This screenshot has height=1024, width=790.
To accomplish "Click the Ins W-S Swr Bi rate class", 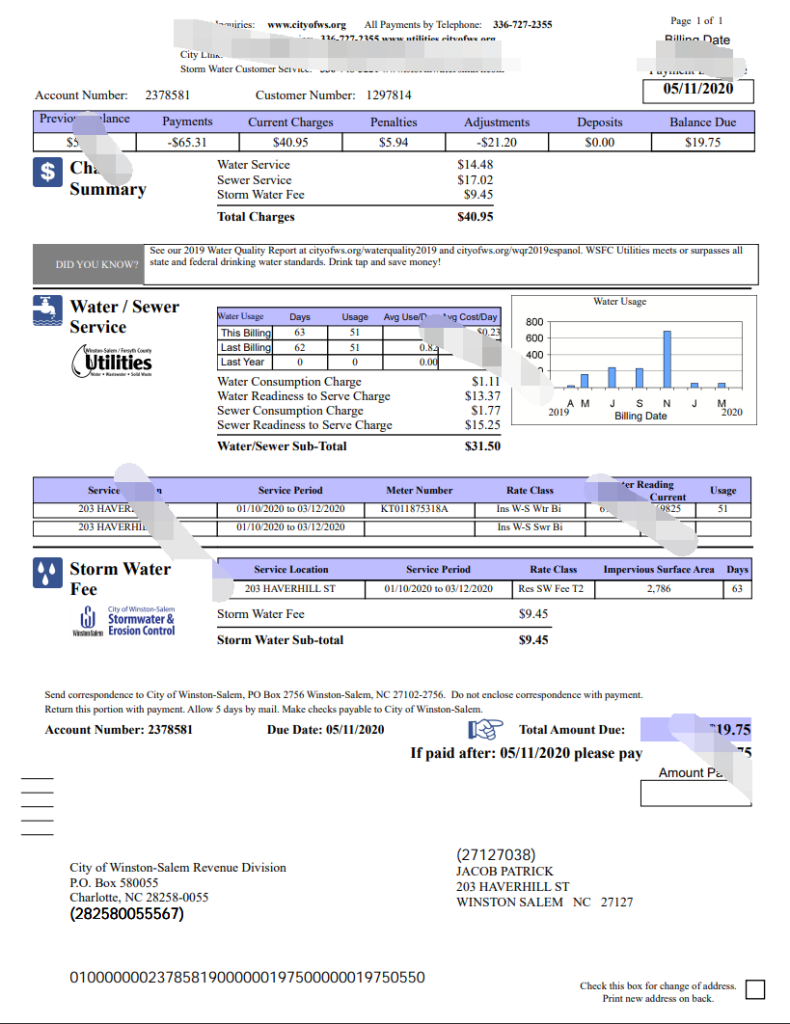I will (529, 527).
